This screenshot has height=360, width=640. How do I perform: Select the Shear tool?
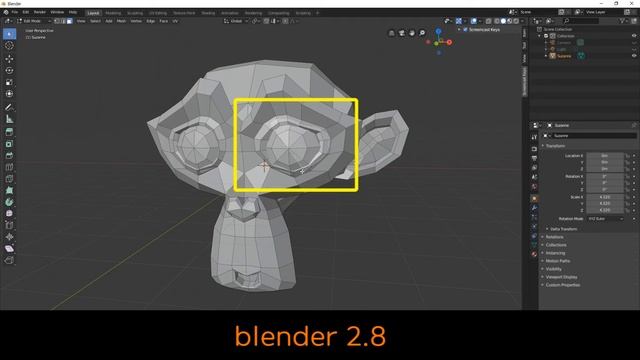9,249
